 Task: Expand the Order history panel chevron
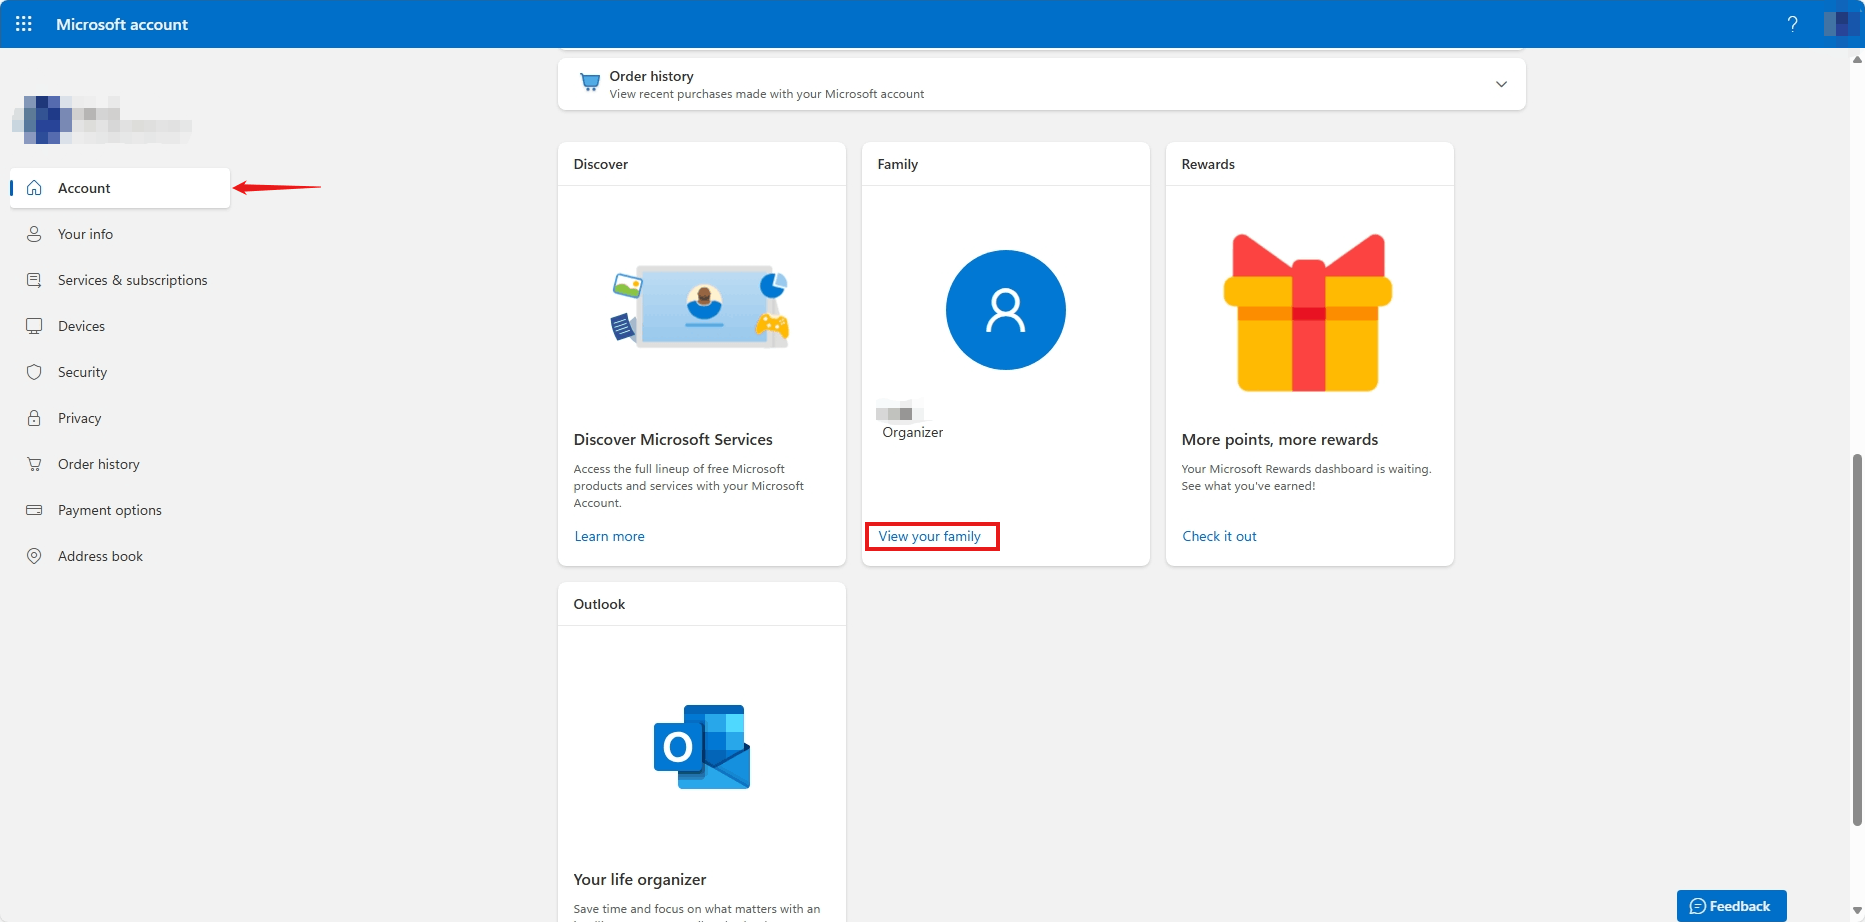pyautogui.click(x=1501, y=84)
